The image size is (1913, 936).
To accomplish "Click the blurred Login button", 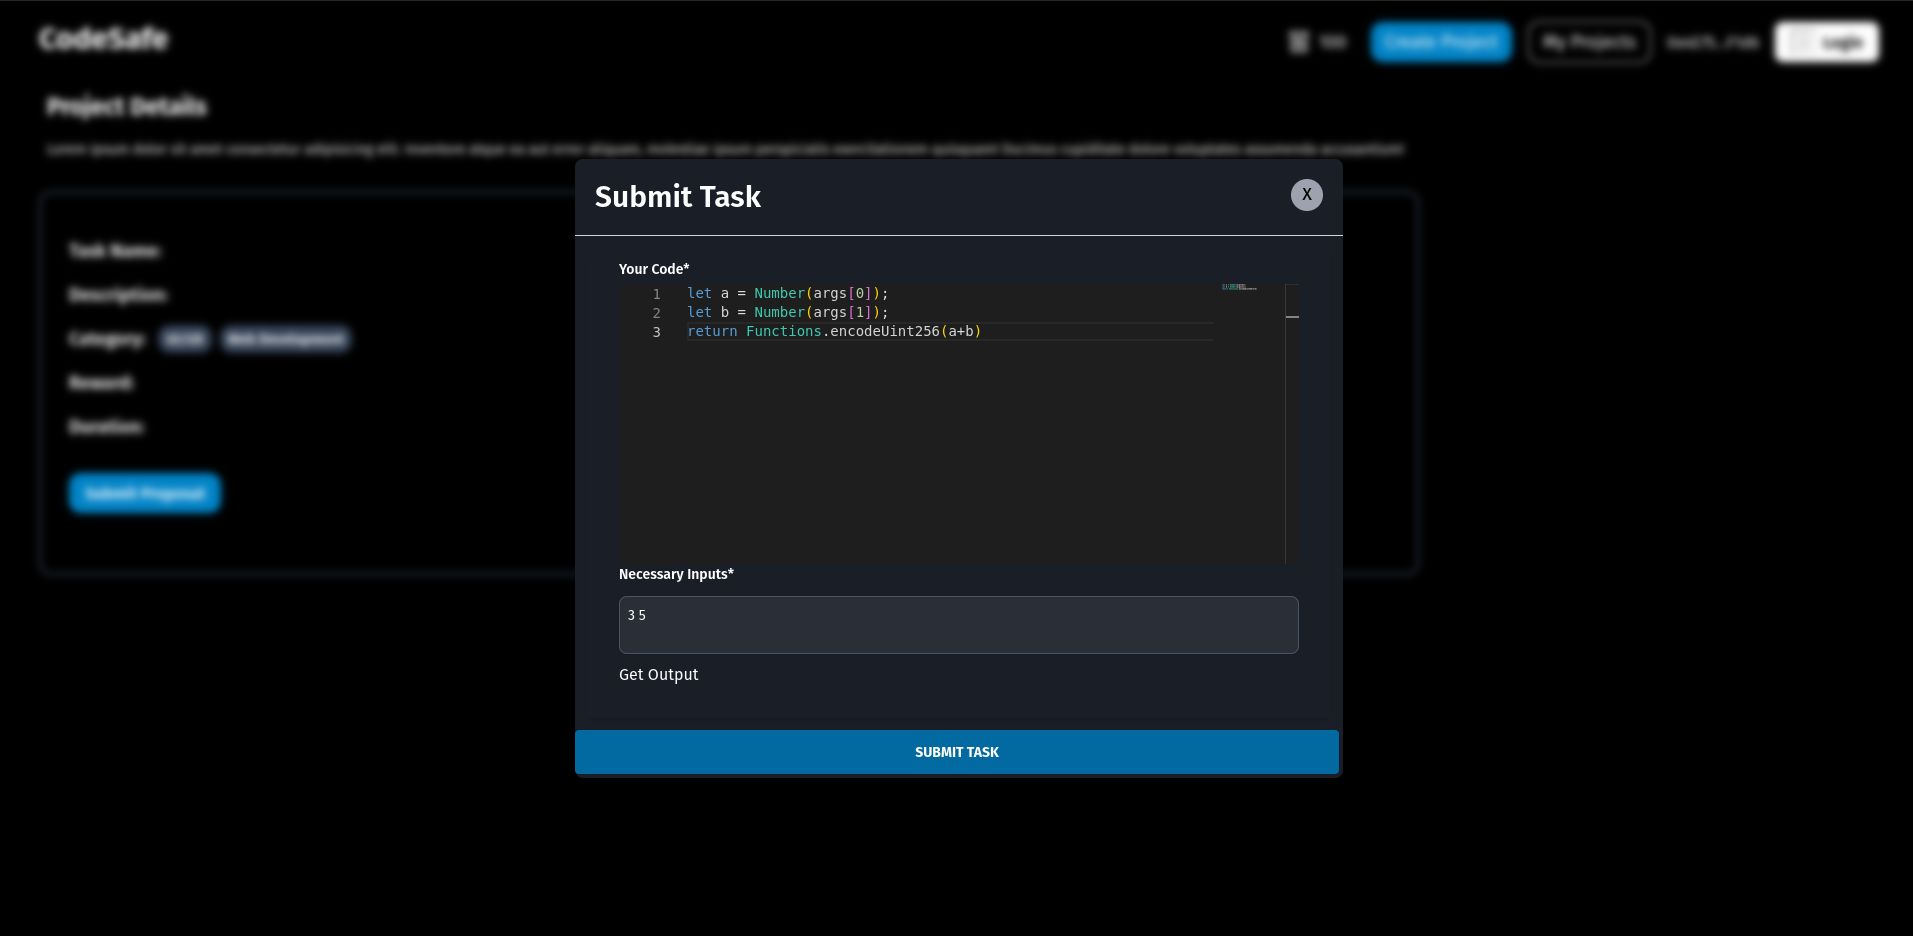I will tap(1827, 42).
